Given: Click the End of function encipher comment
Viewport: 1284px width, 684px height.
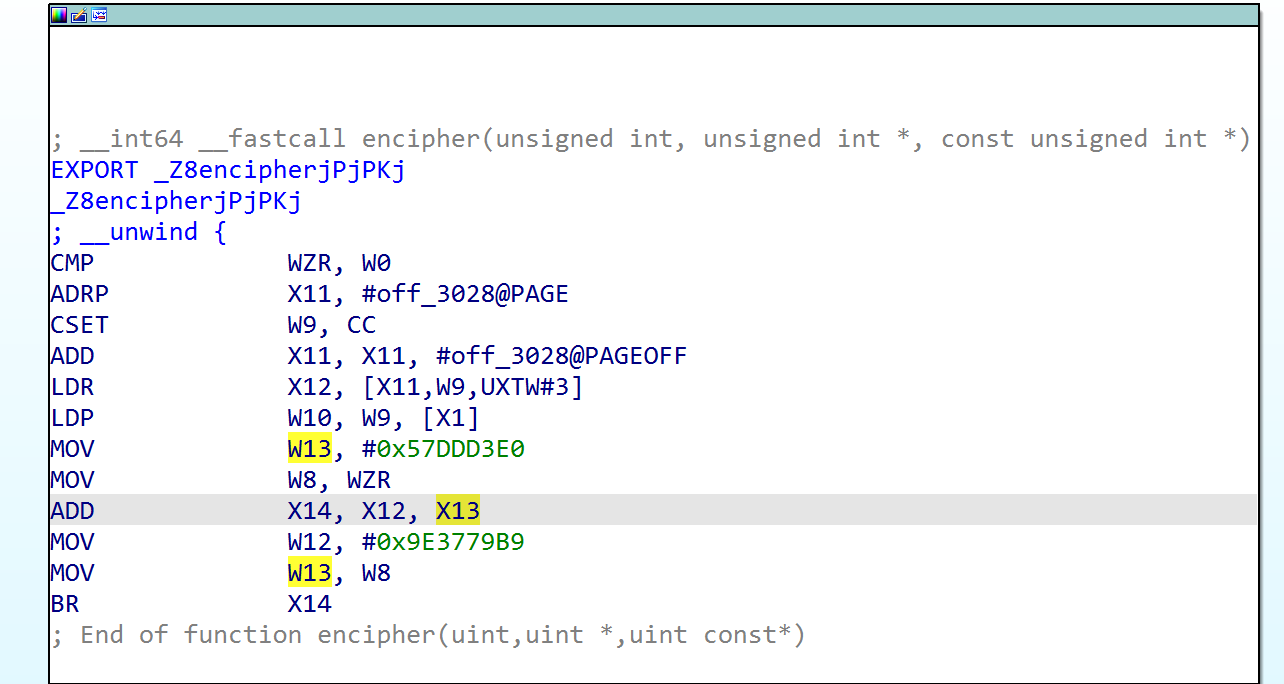Looking at the screenshot, I should click(428, 635).
